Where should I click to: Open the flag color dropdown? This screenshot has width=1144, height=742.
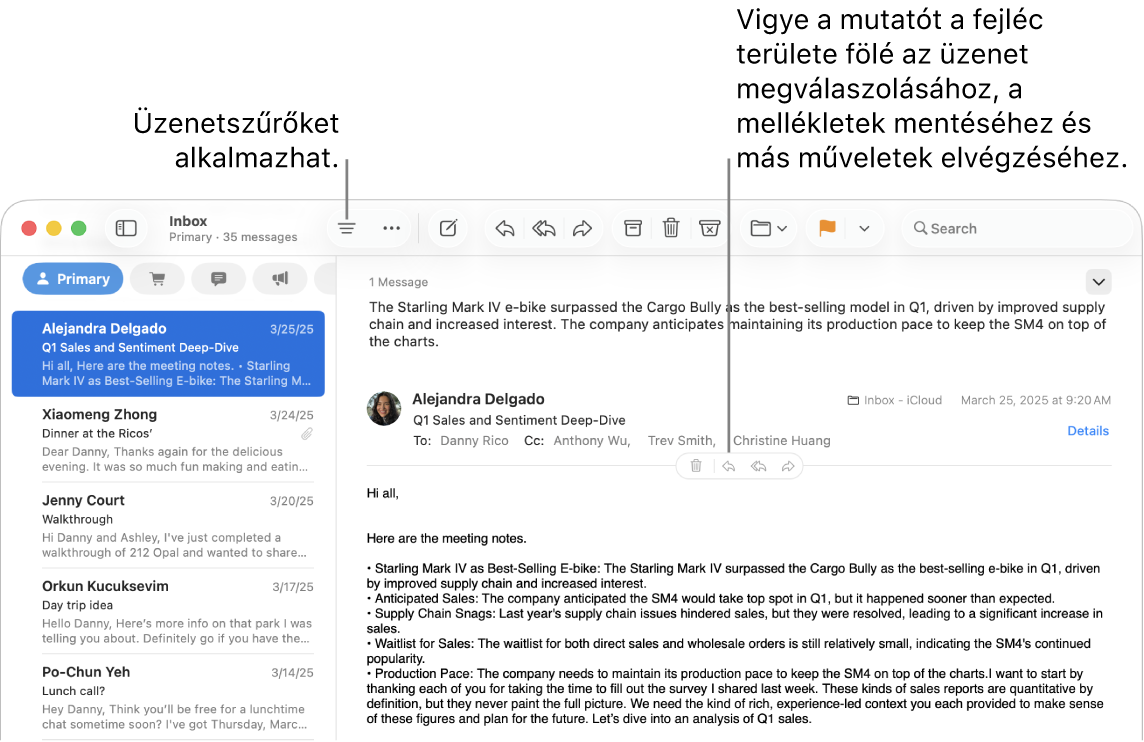coord(863,228)
